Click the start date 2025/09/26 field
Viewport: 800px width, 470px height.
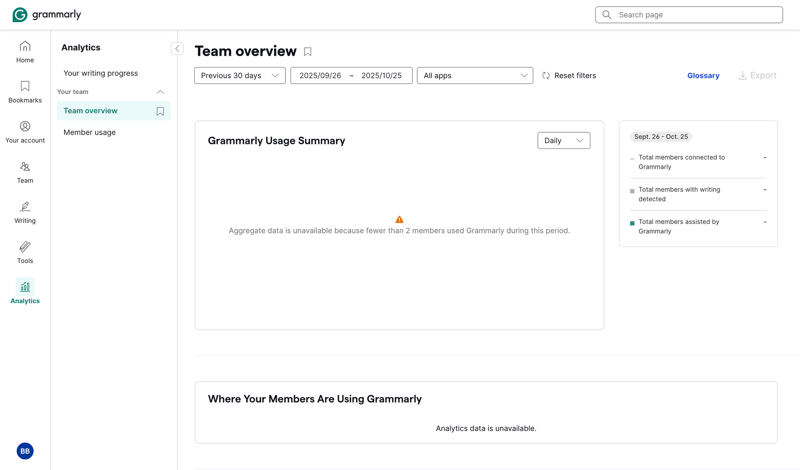point(320,76)
